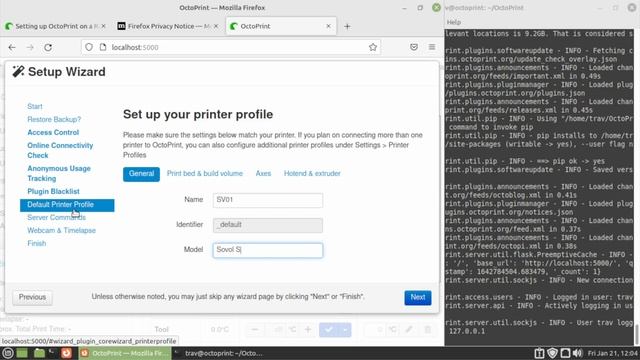Open the Plugin Blacklist wizard step
This screenshot has height=360, width=640.
point(53,191)
